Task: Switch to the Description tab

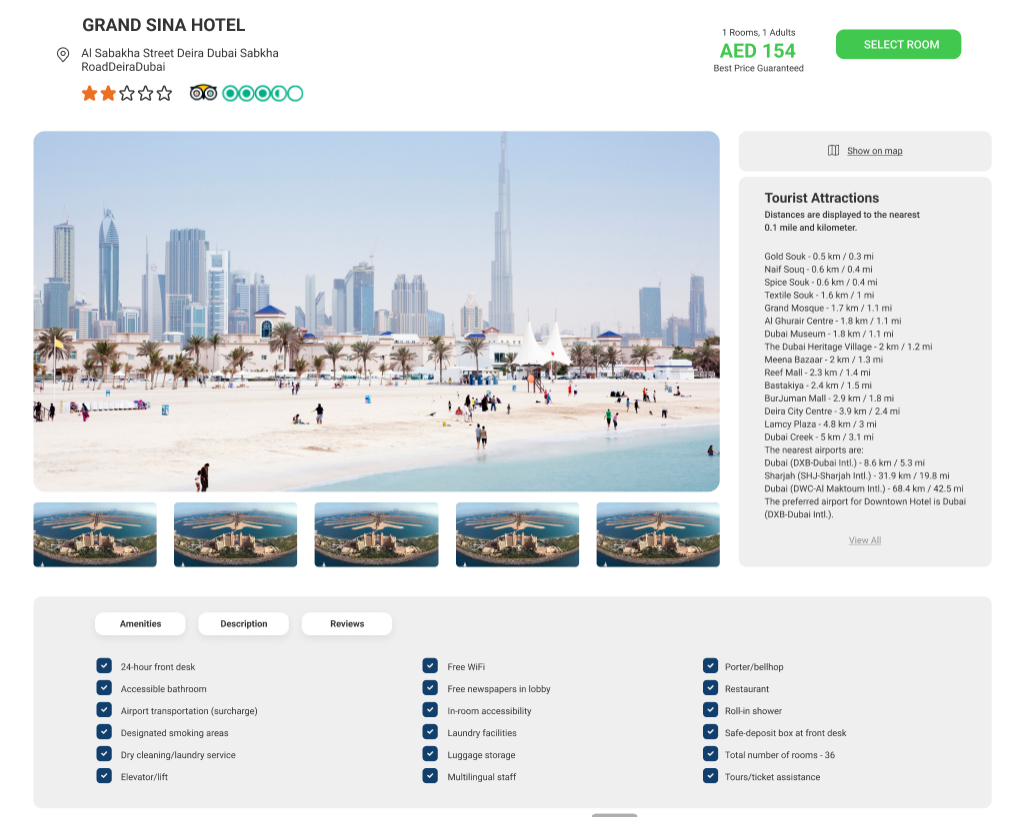Action: coord(244,624)
